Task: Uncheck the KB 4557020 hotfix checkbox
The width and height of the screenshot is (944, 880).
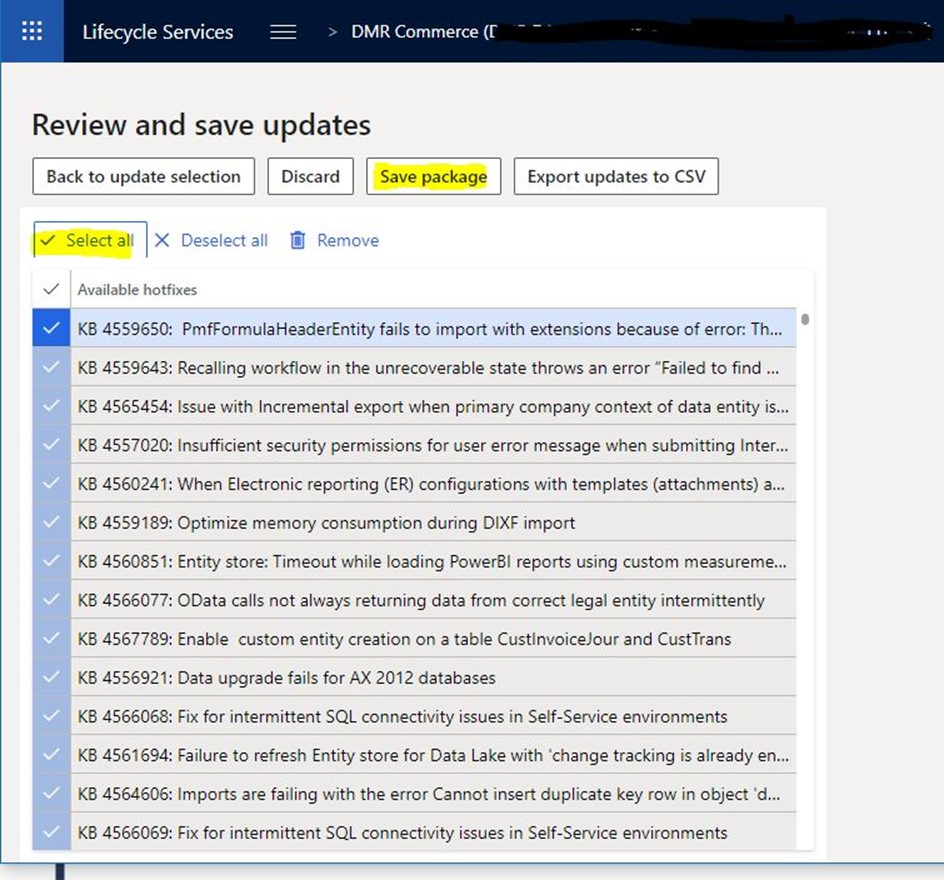Action: pyautogui.click(x=51, y=445)
